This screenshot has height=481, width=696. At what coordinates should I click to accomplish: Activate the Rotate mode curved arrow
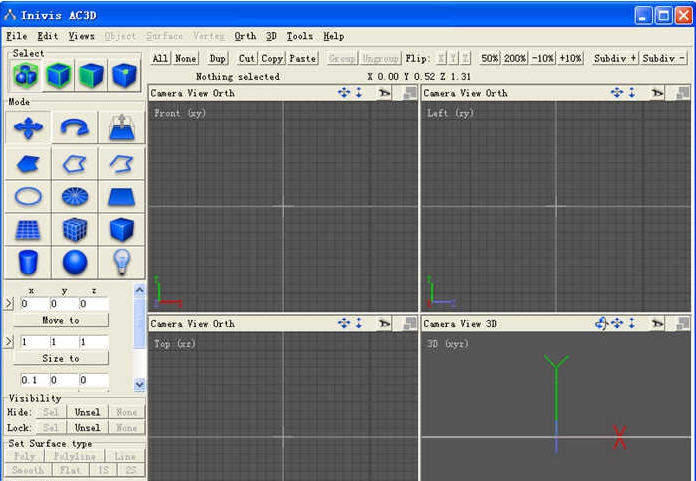75,128
